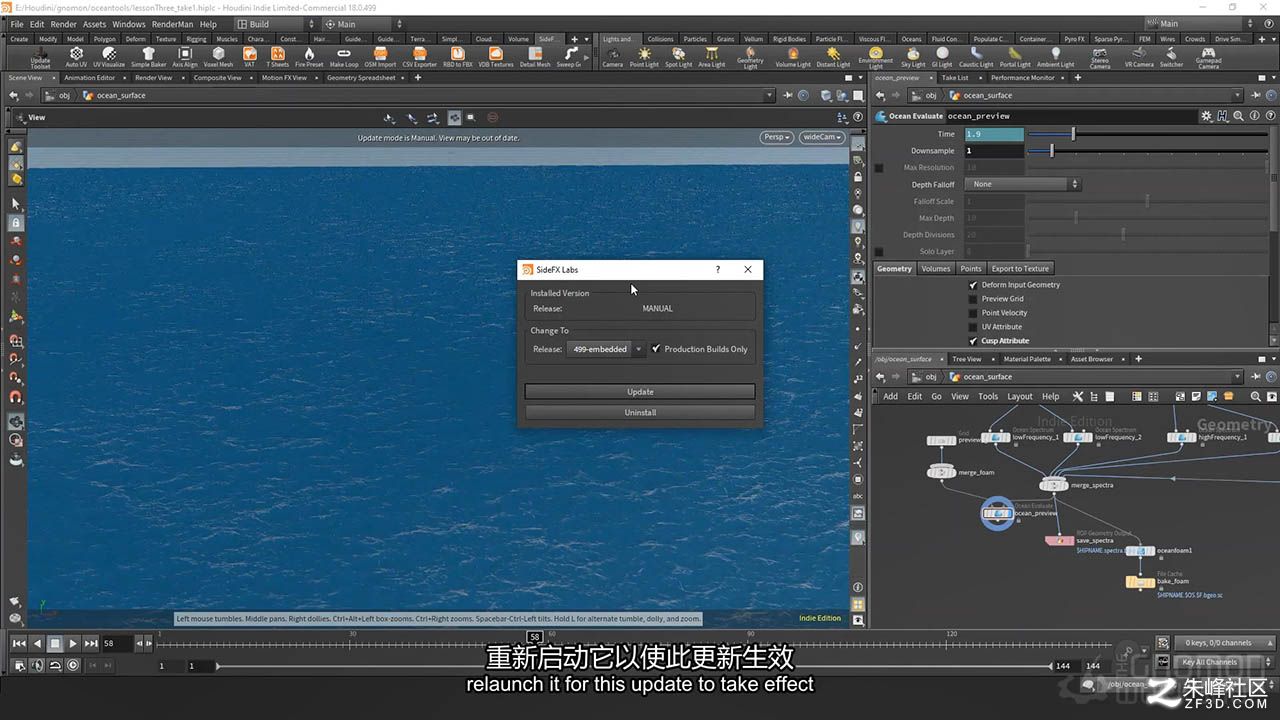Select the Auto UV shelf tool
1280x720 pixels.
tap(76, 57)
